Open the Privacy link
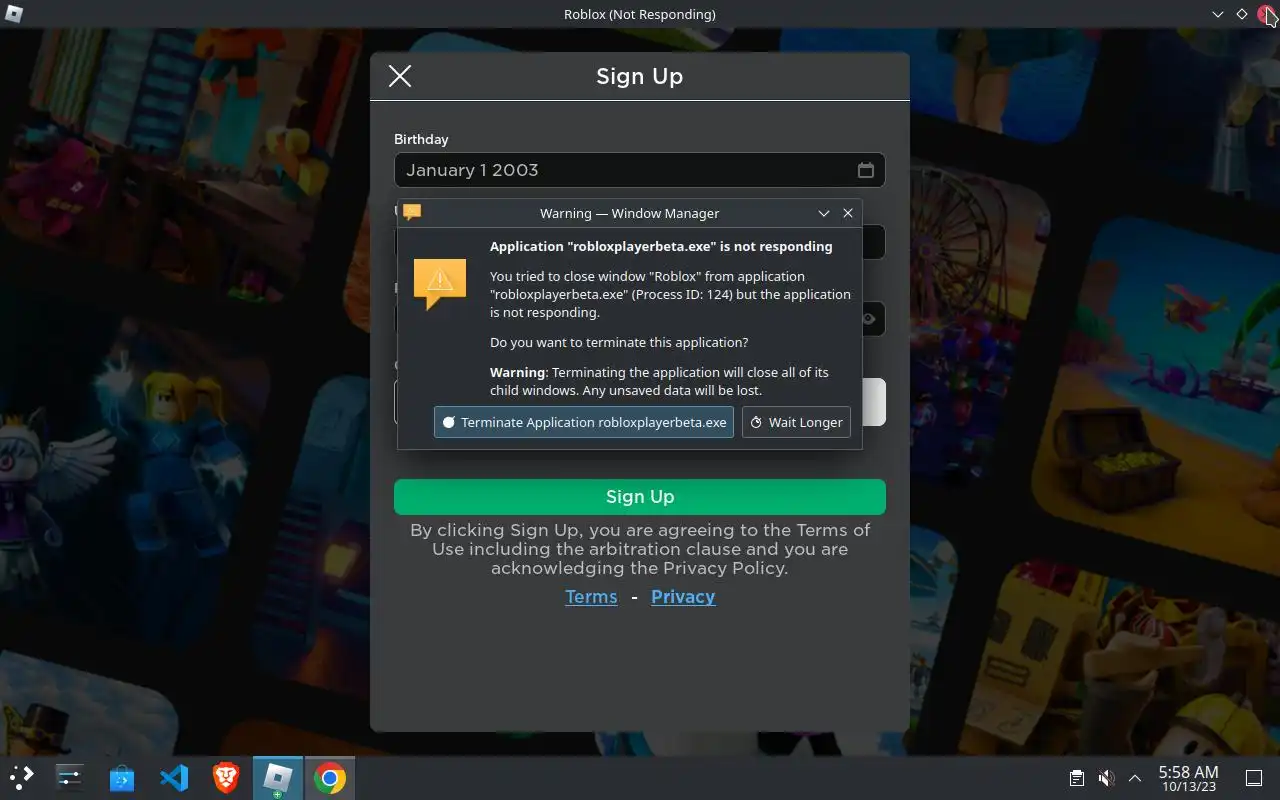This screenshot has height=800, width=1280. pos(683,597)
